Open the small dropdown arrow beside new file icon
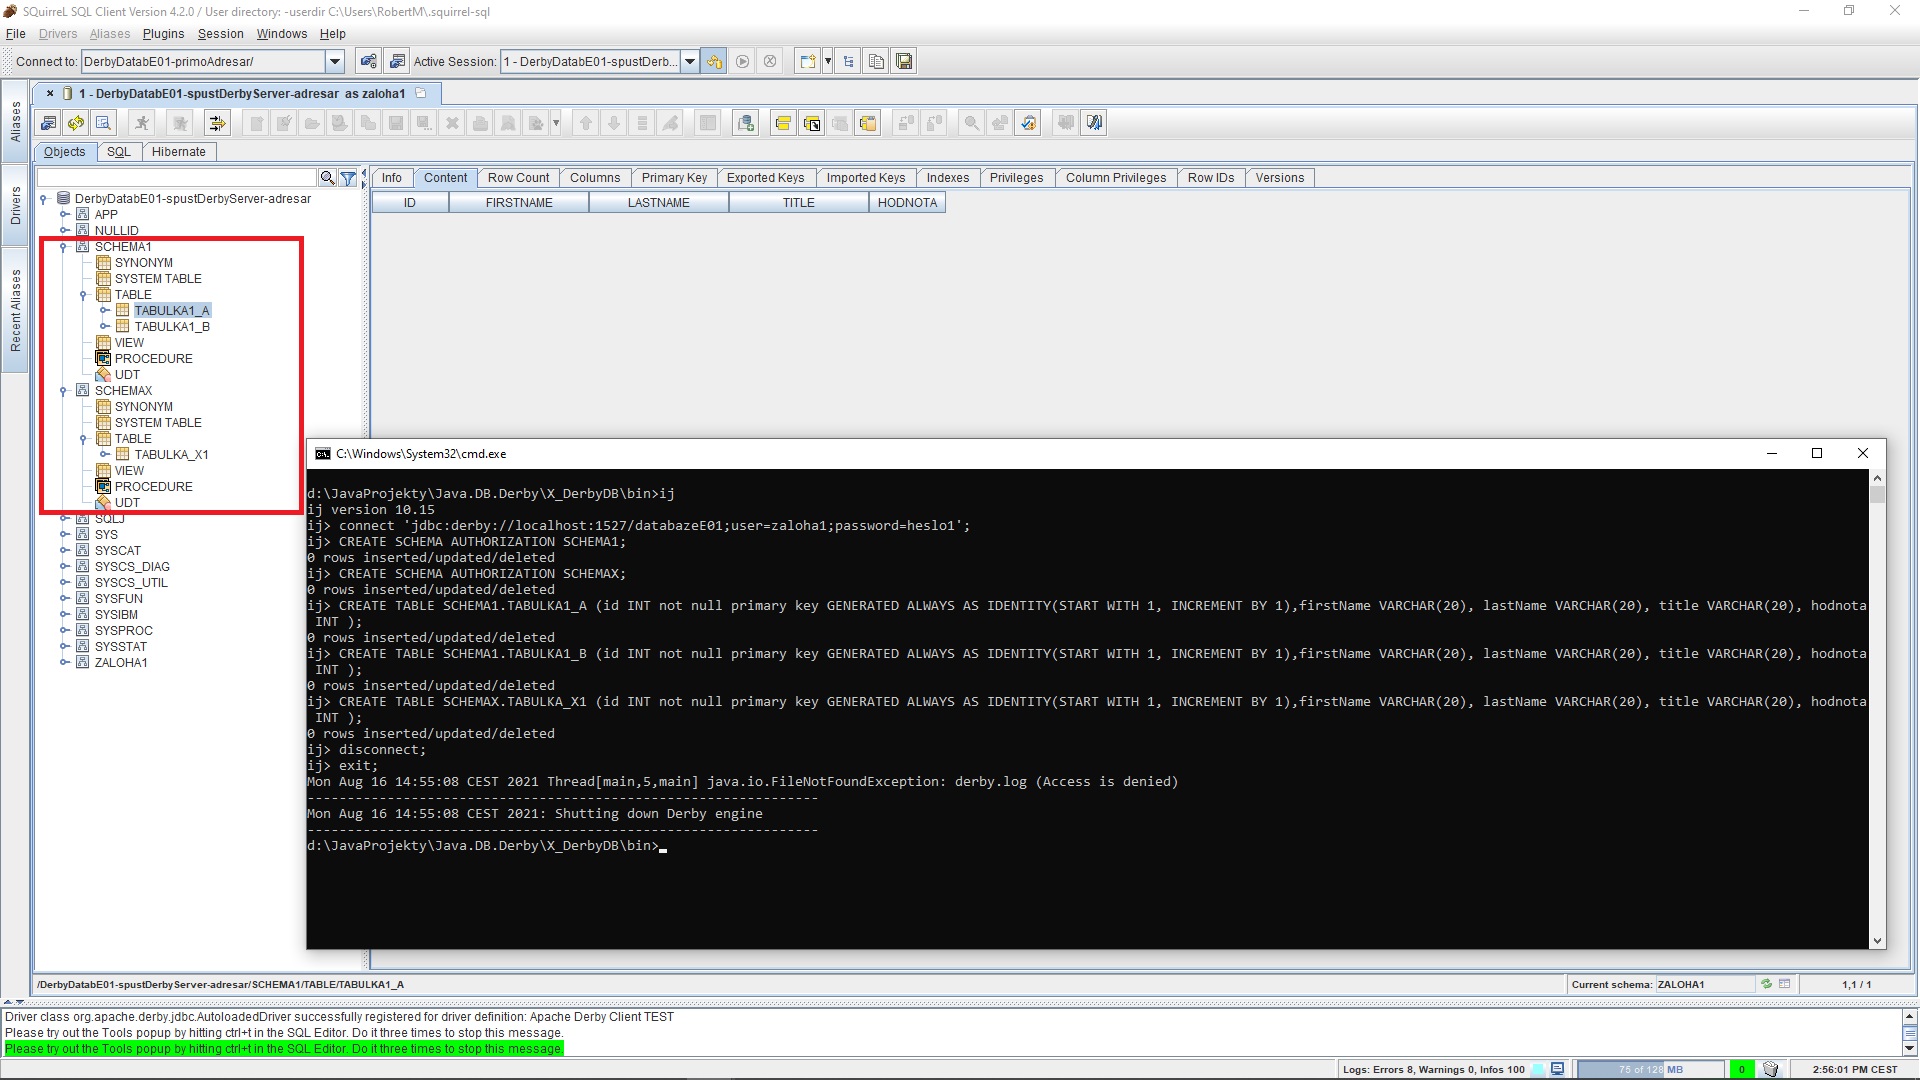The height and width of the screenshot is (1080, 1920). click(828, 62)
